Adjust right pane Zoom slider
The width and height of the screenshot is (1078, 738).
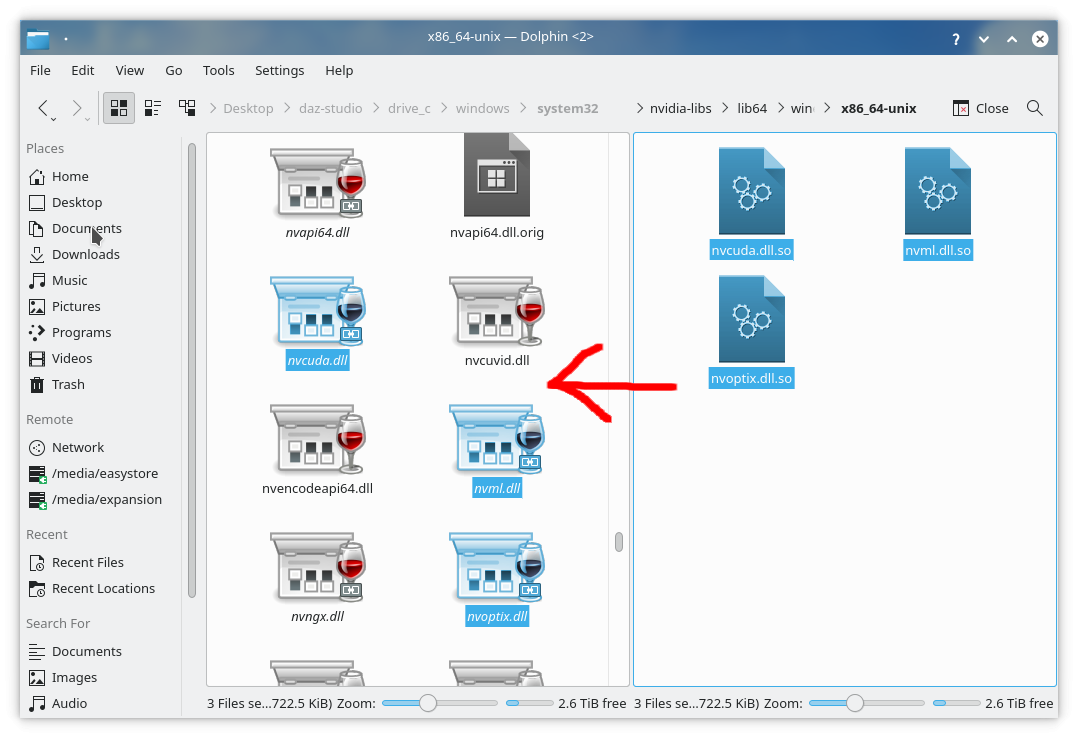pos(866,703)
